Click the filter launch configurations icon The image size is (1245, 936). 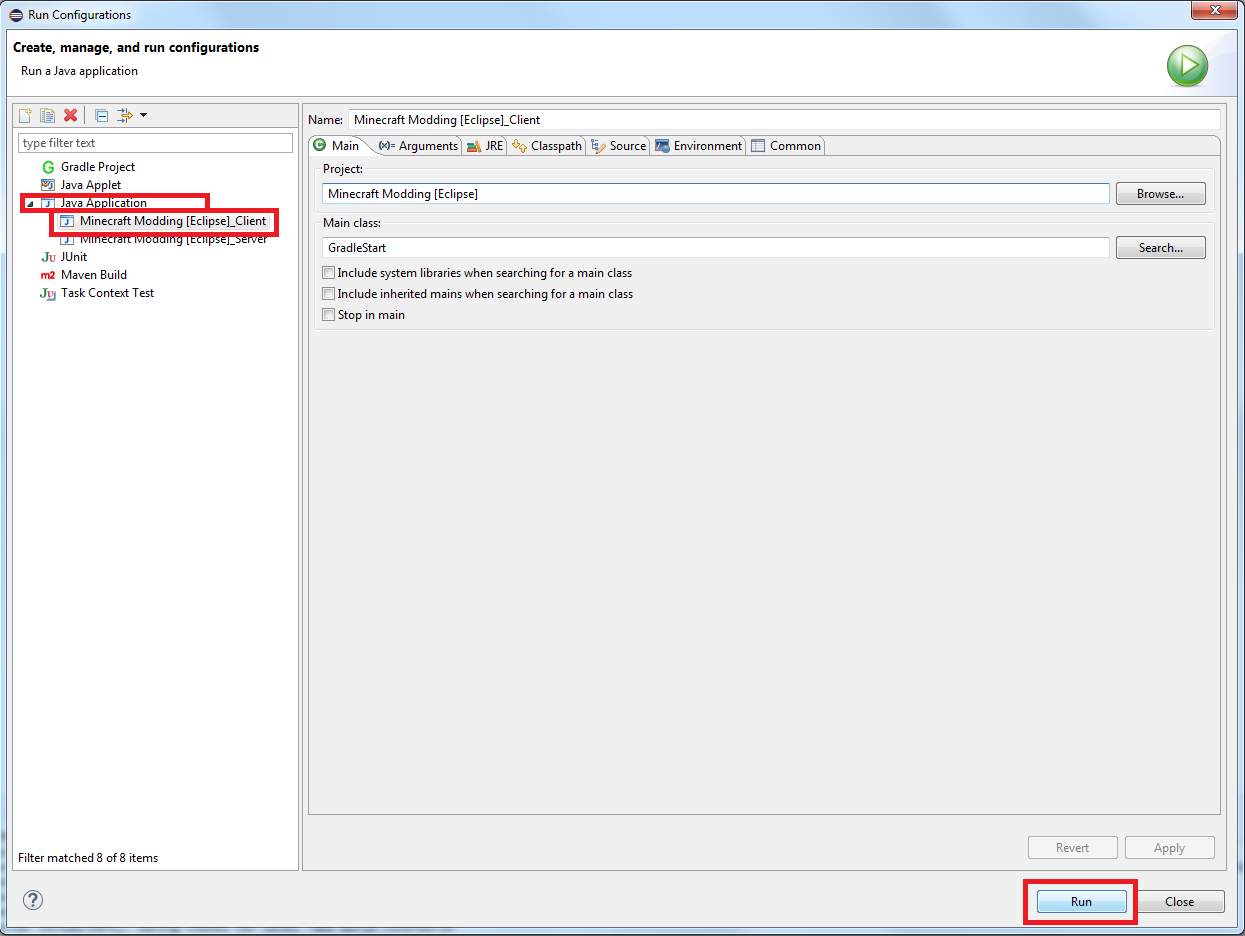click(x=124, y=115)
